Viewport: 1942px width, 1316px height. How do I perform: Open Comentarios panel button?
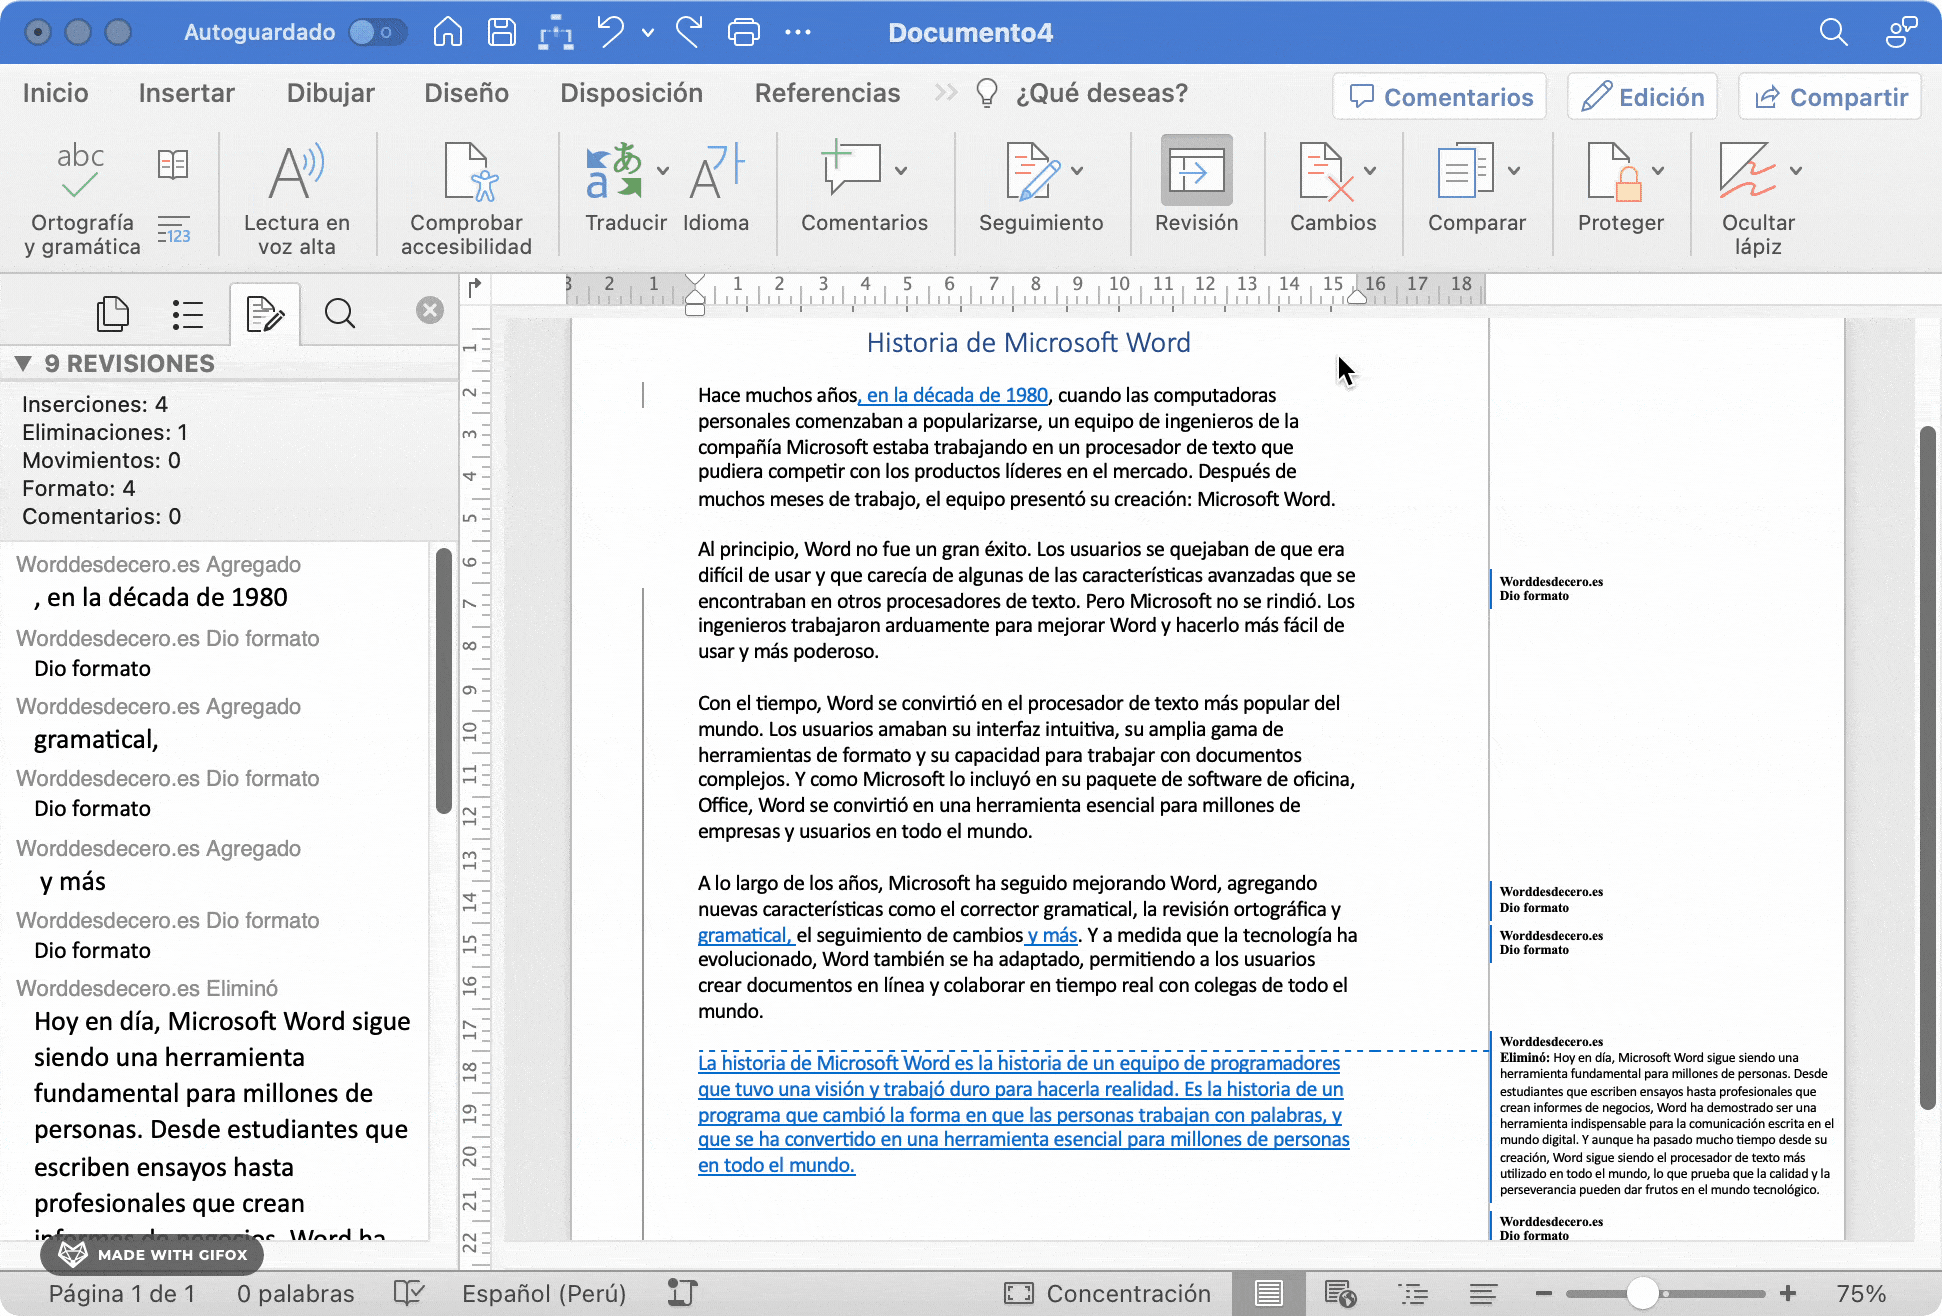[x=1440, y=95]
